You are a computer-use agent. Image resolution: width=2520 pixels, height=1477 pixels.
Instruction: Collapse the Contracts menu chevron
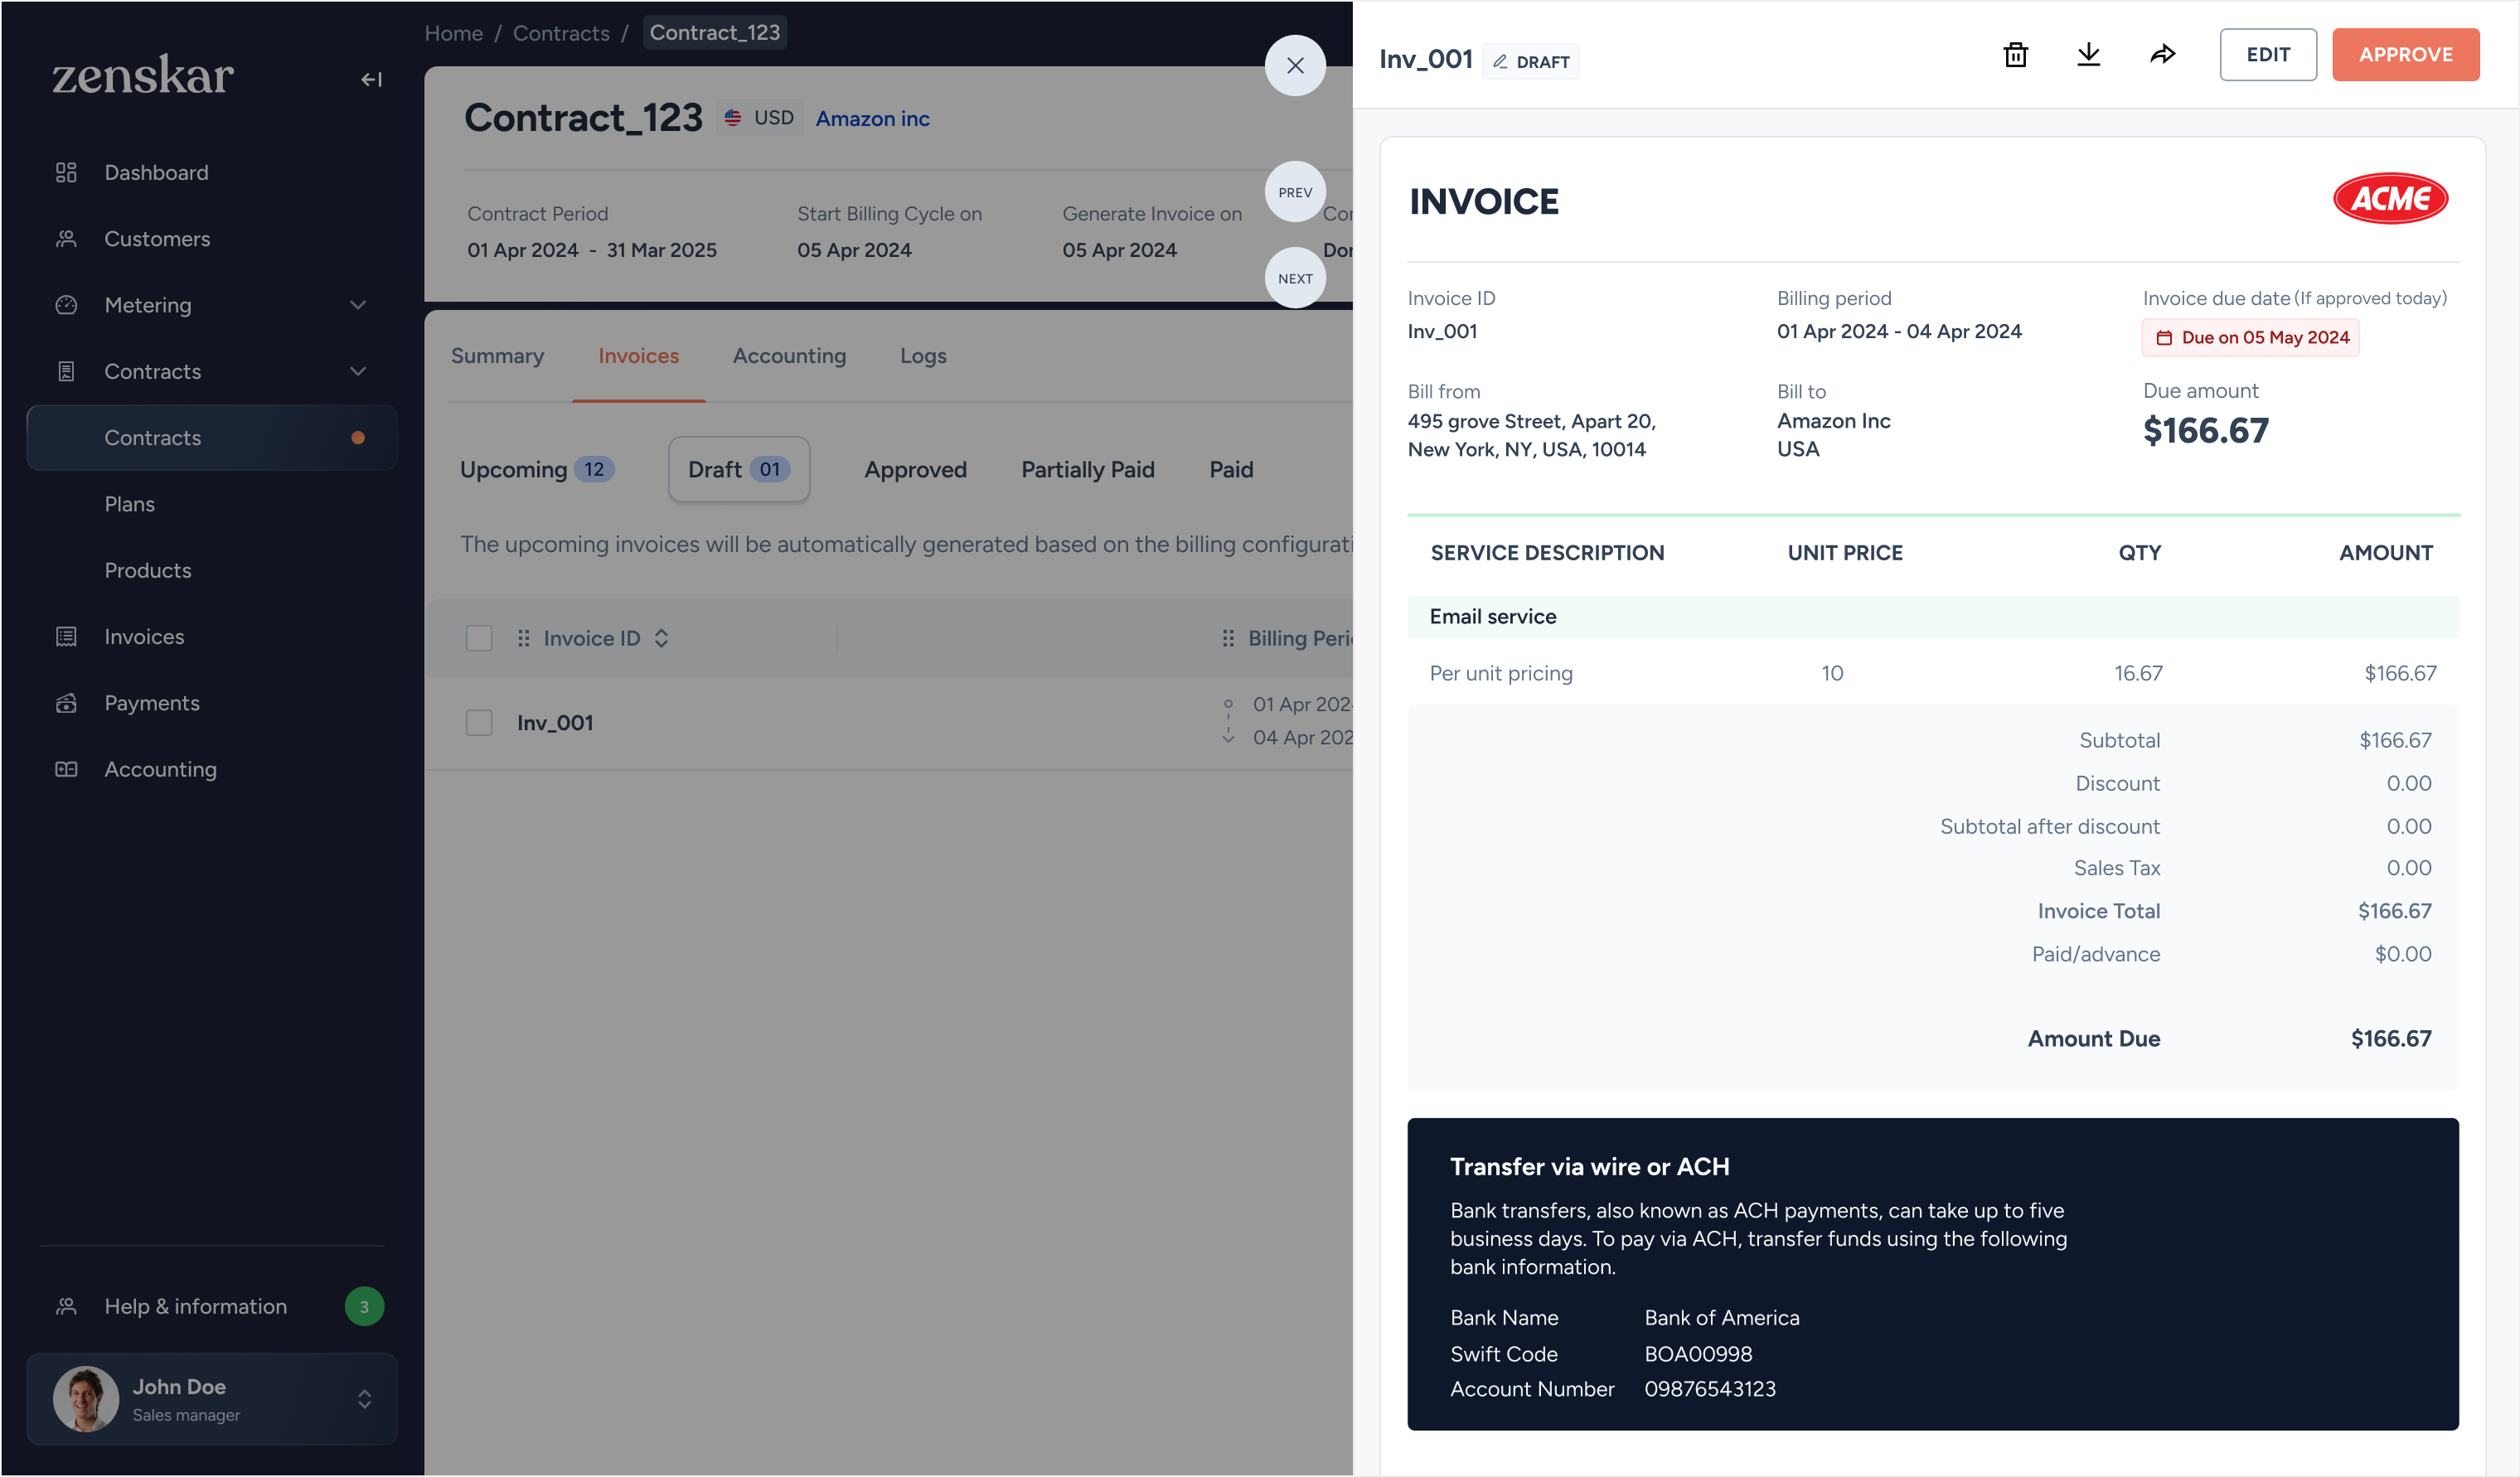358,371
